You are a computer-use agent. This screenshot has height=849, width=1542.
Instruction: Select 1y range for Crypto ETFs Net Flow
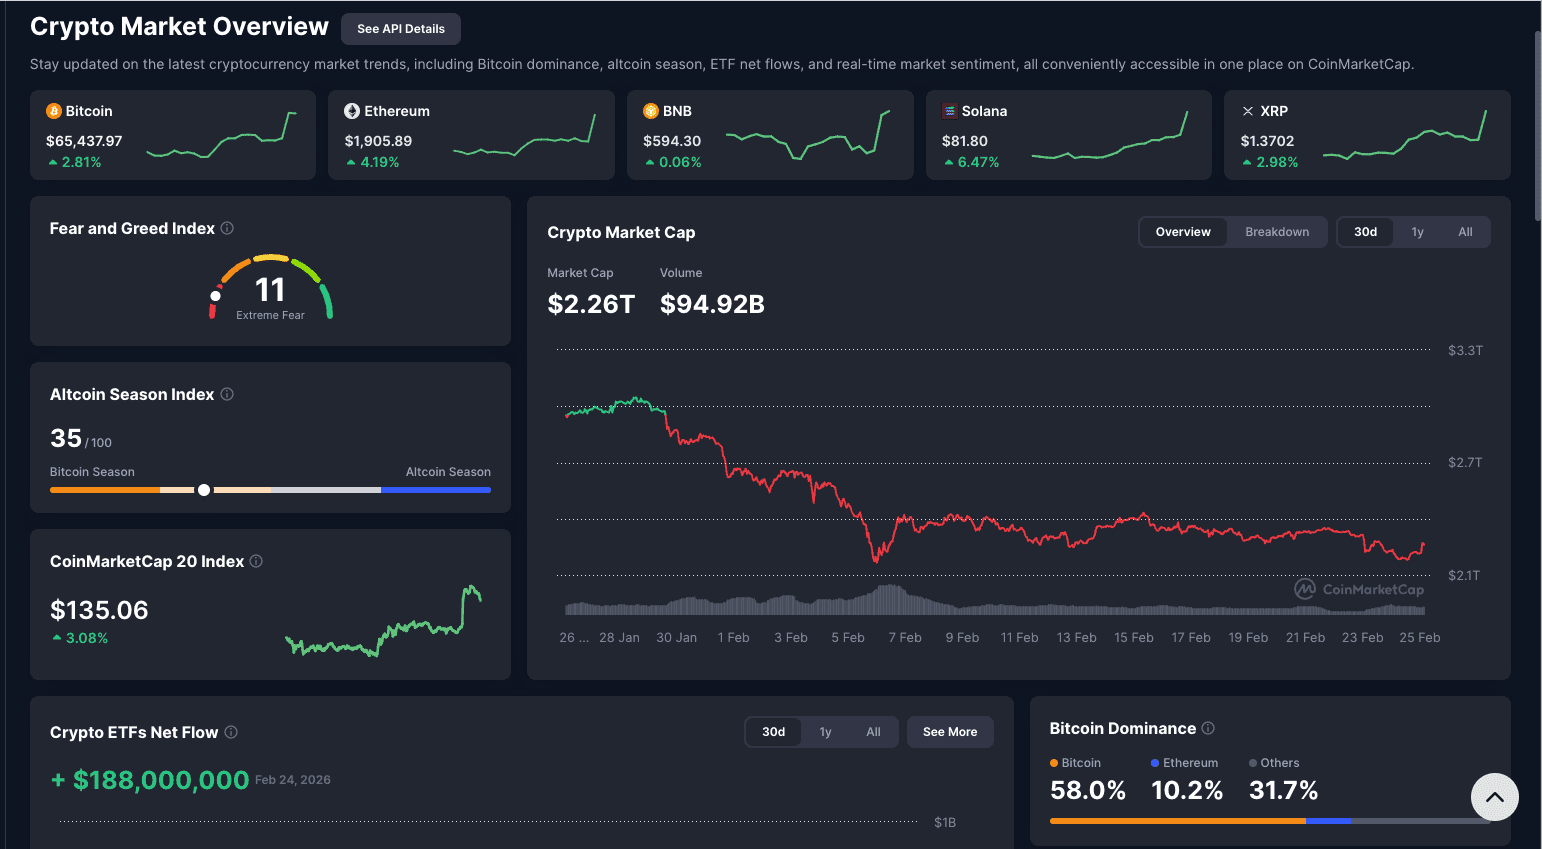pos(825,732)
